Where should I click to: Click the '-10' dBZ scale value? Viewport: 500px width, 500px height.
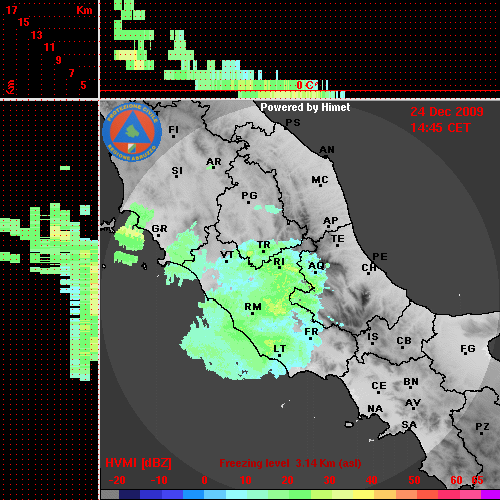(159, 480)
